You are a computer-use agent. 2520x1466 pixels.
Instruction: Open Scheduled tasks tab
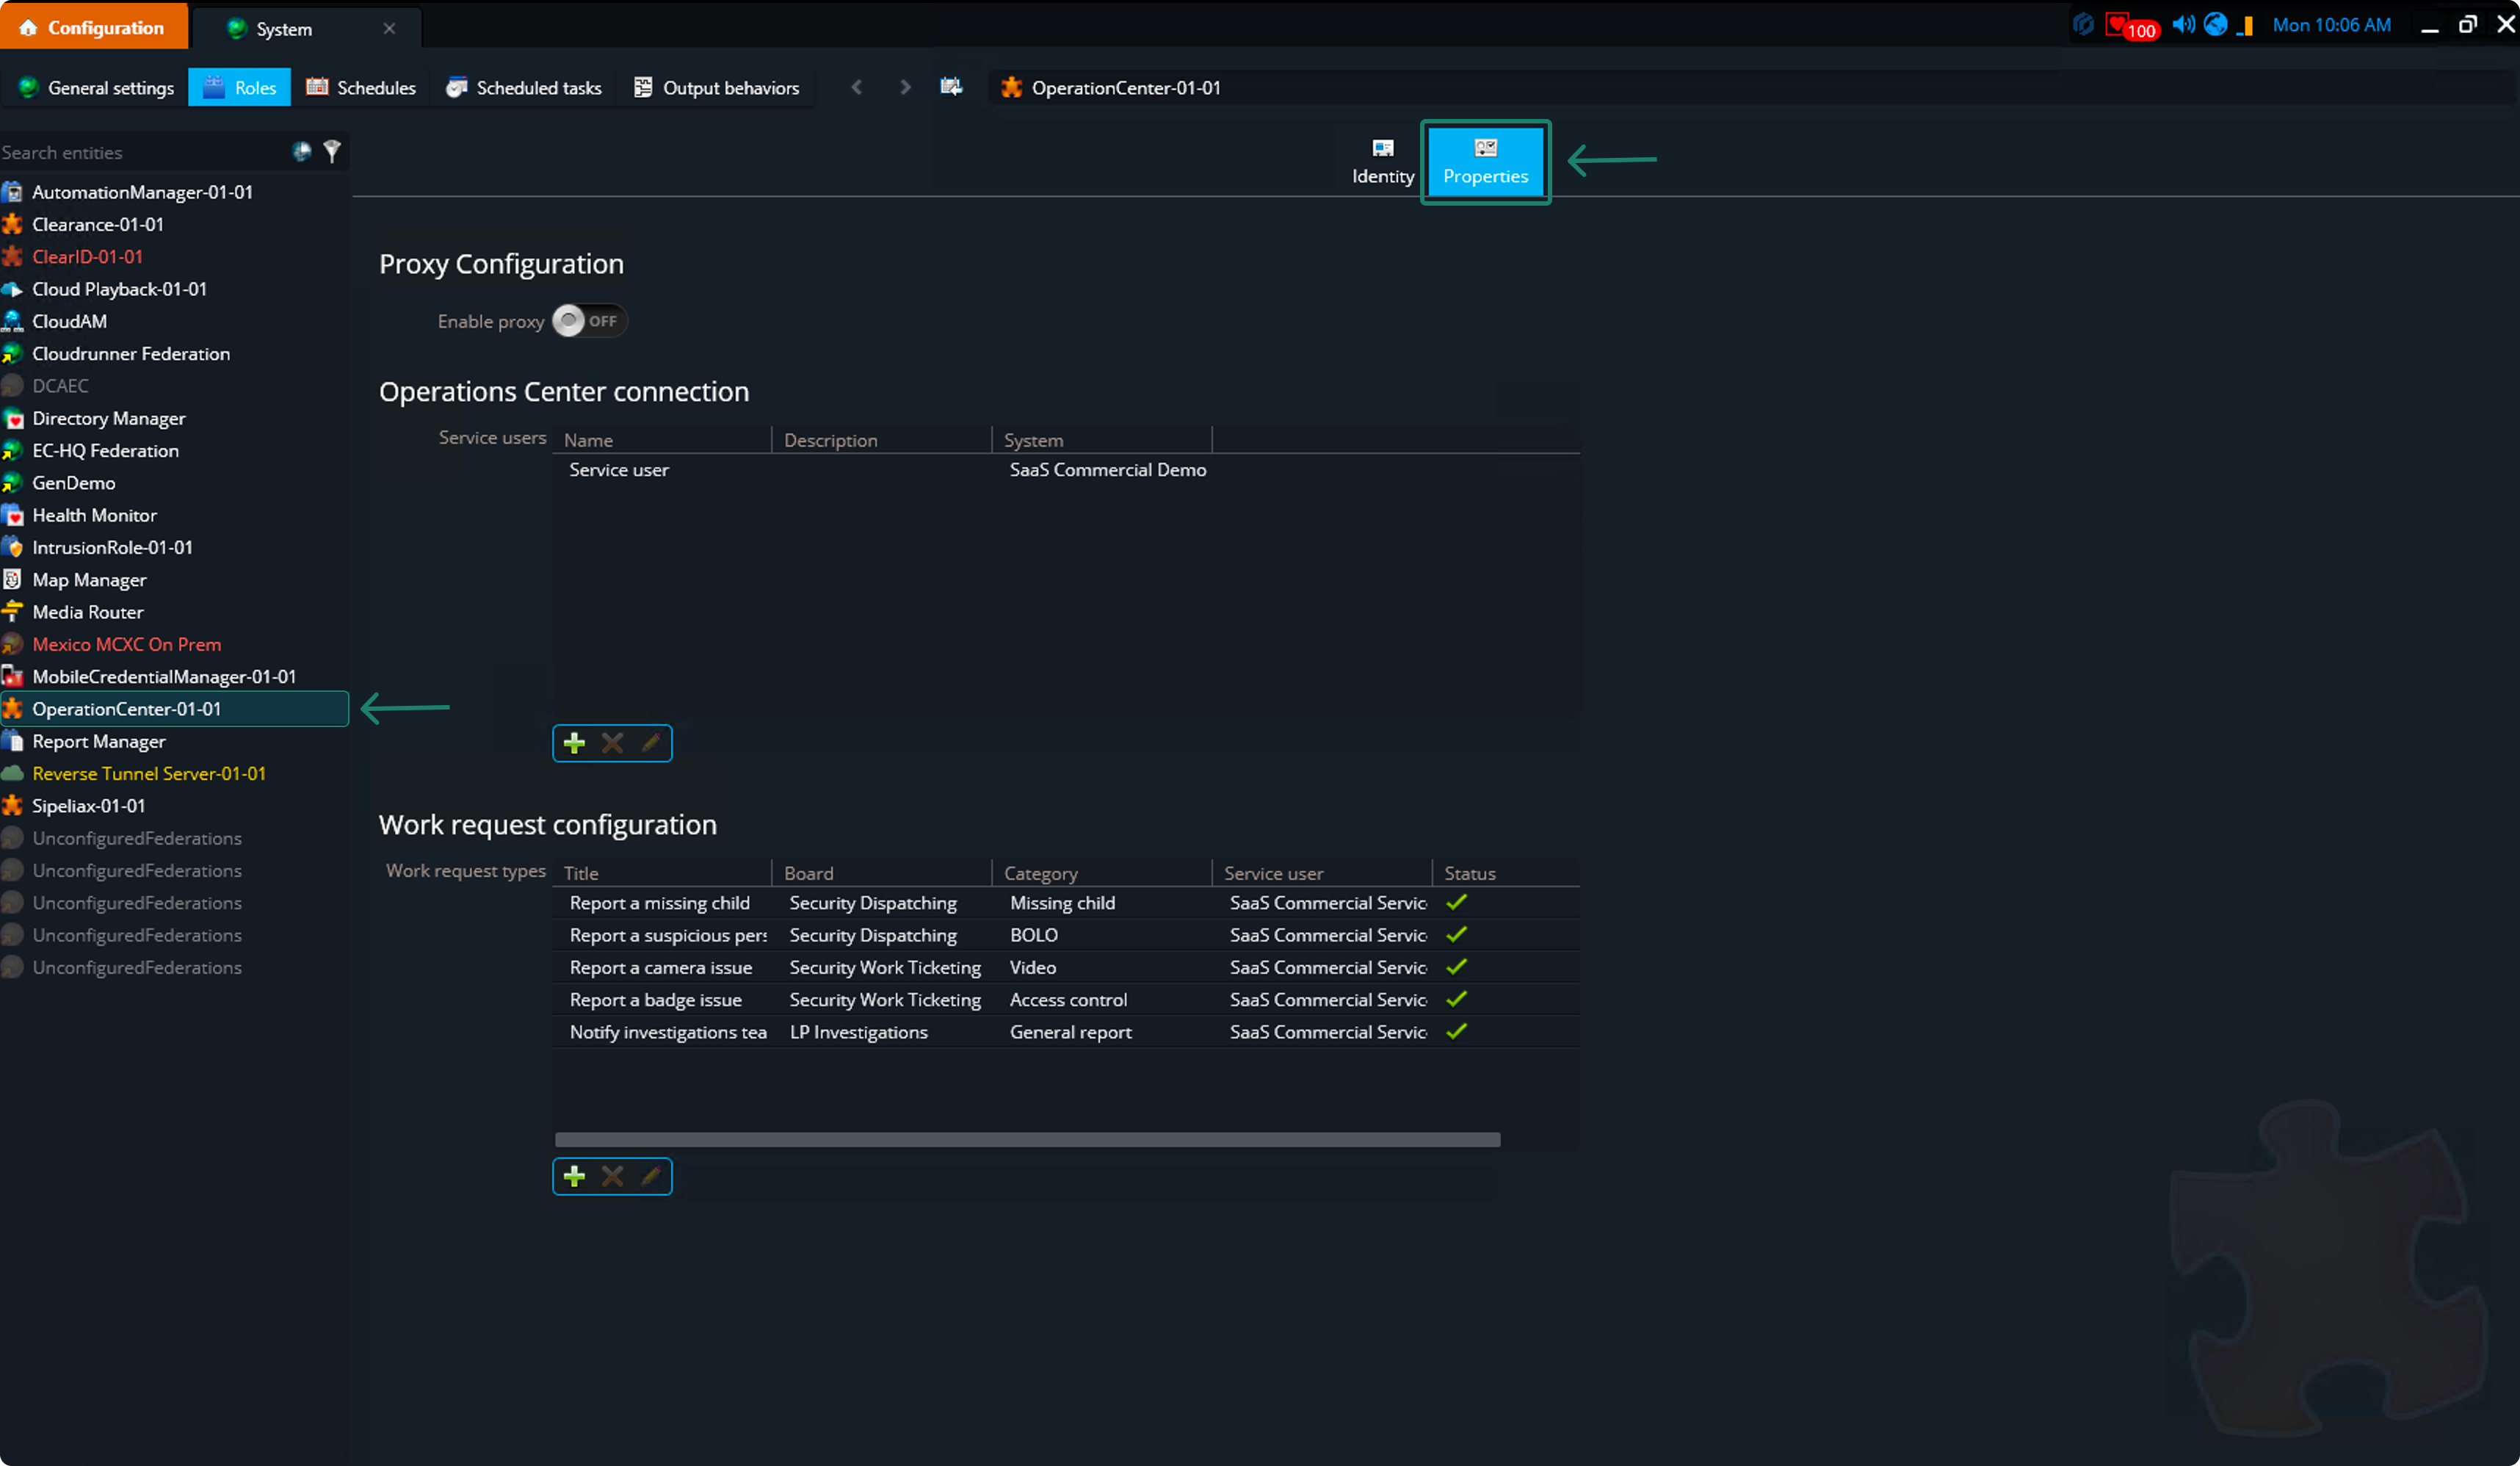524,88
